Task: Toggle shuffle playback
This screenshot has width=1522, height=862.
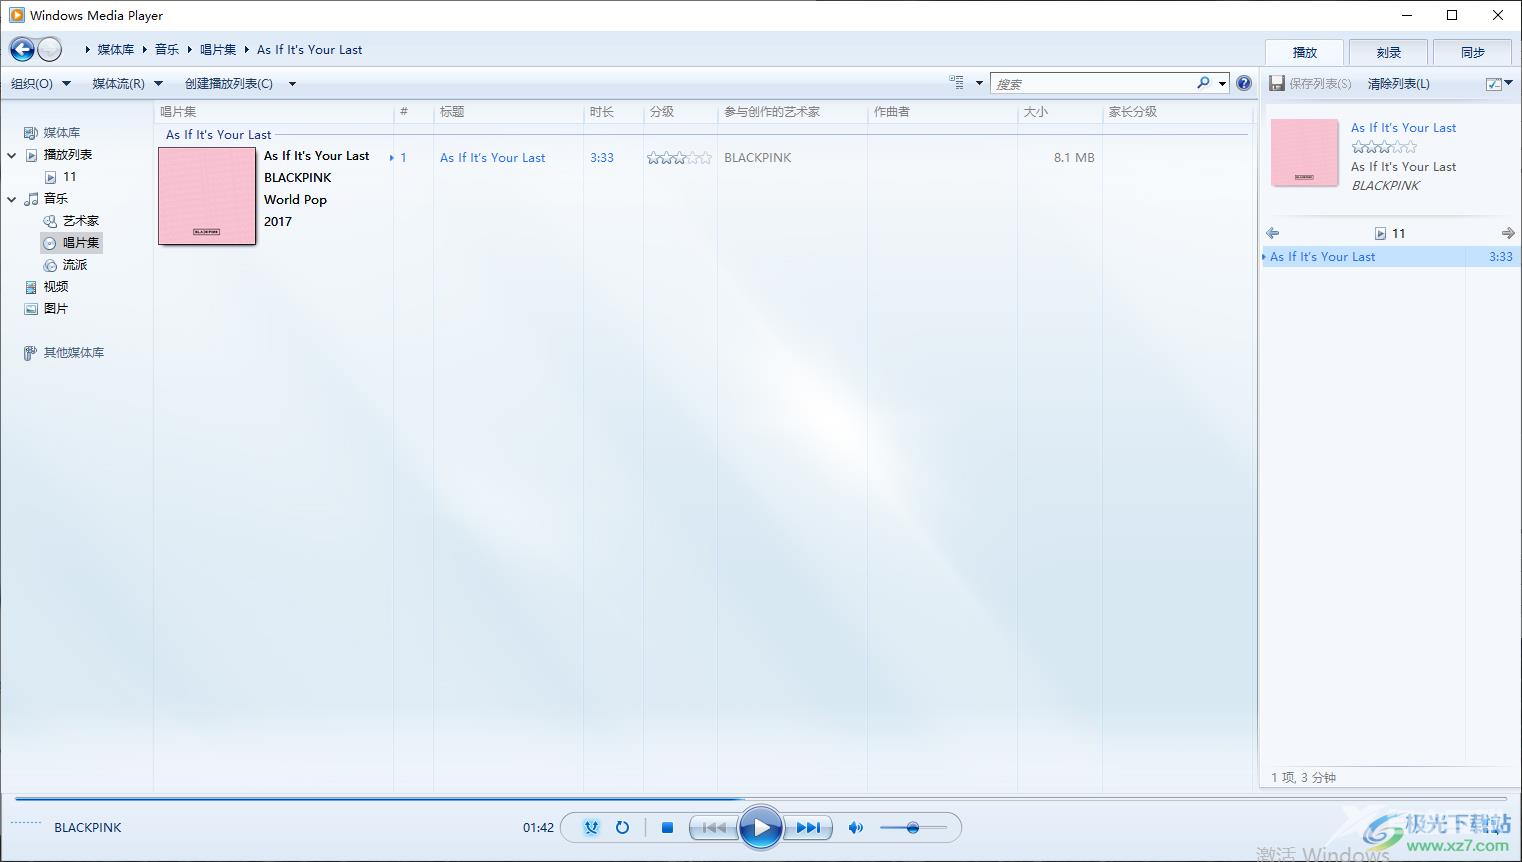Action: (591, 827)
